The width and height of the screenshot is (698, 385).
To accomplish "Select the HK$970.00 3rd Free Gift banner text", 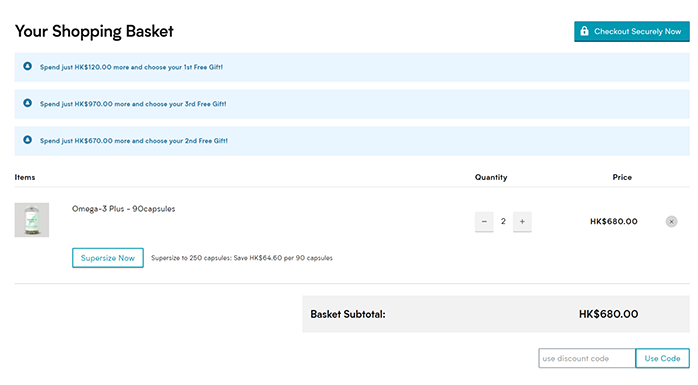I will click(133, 104).
